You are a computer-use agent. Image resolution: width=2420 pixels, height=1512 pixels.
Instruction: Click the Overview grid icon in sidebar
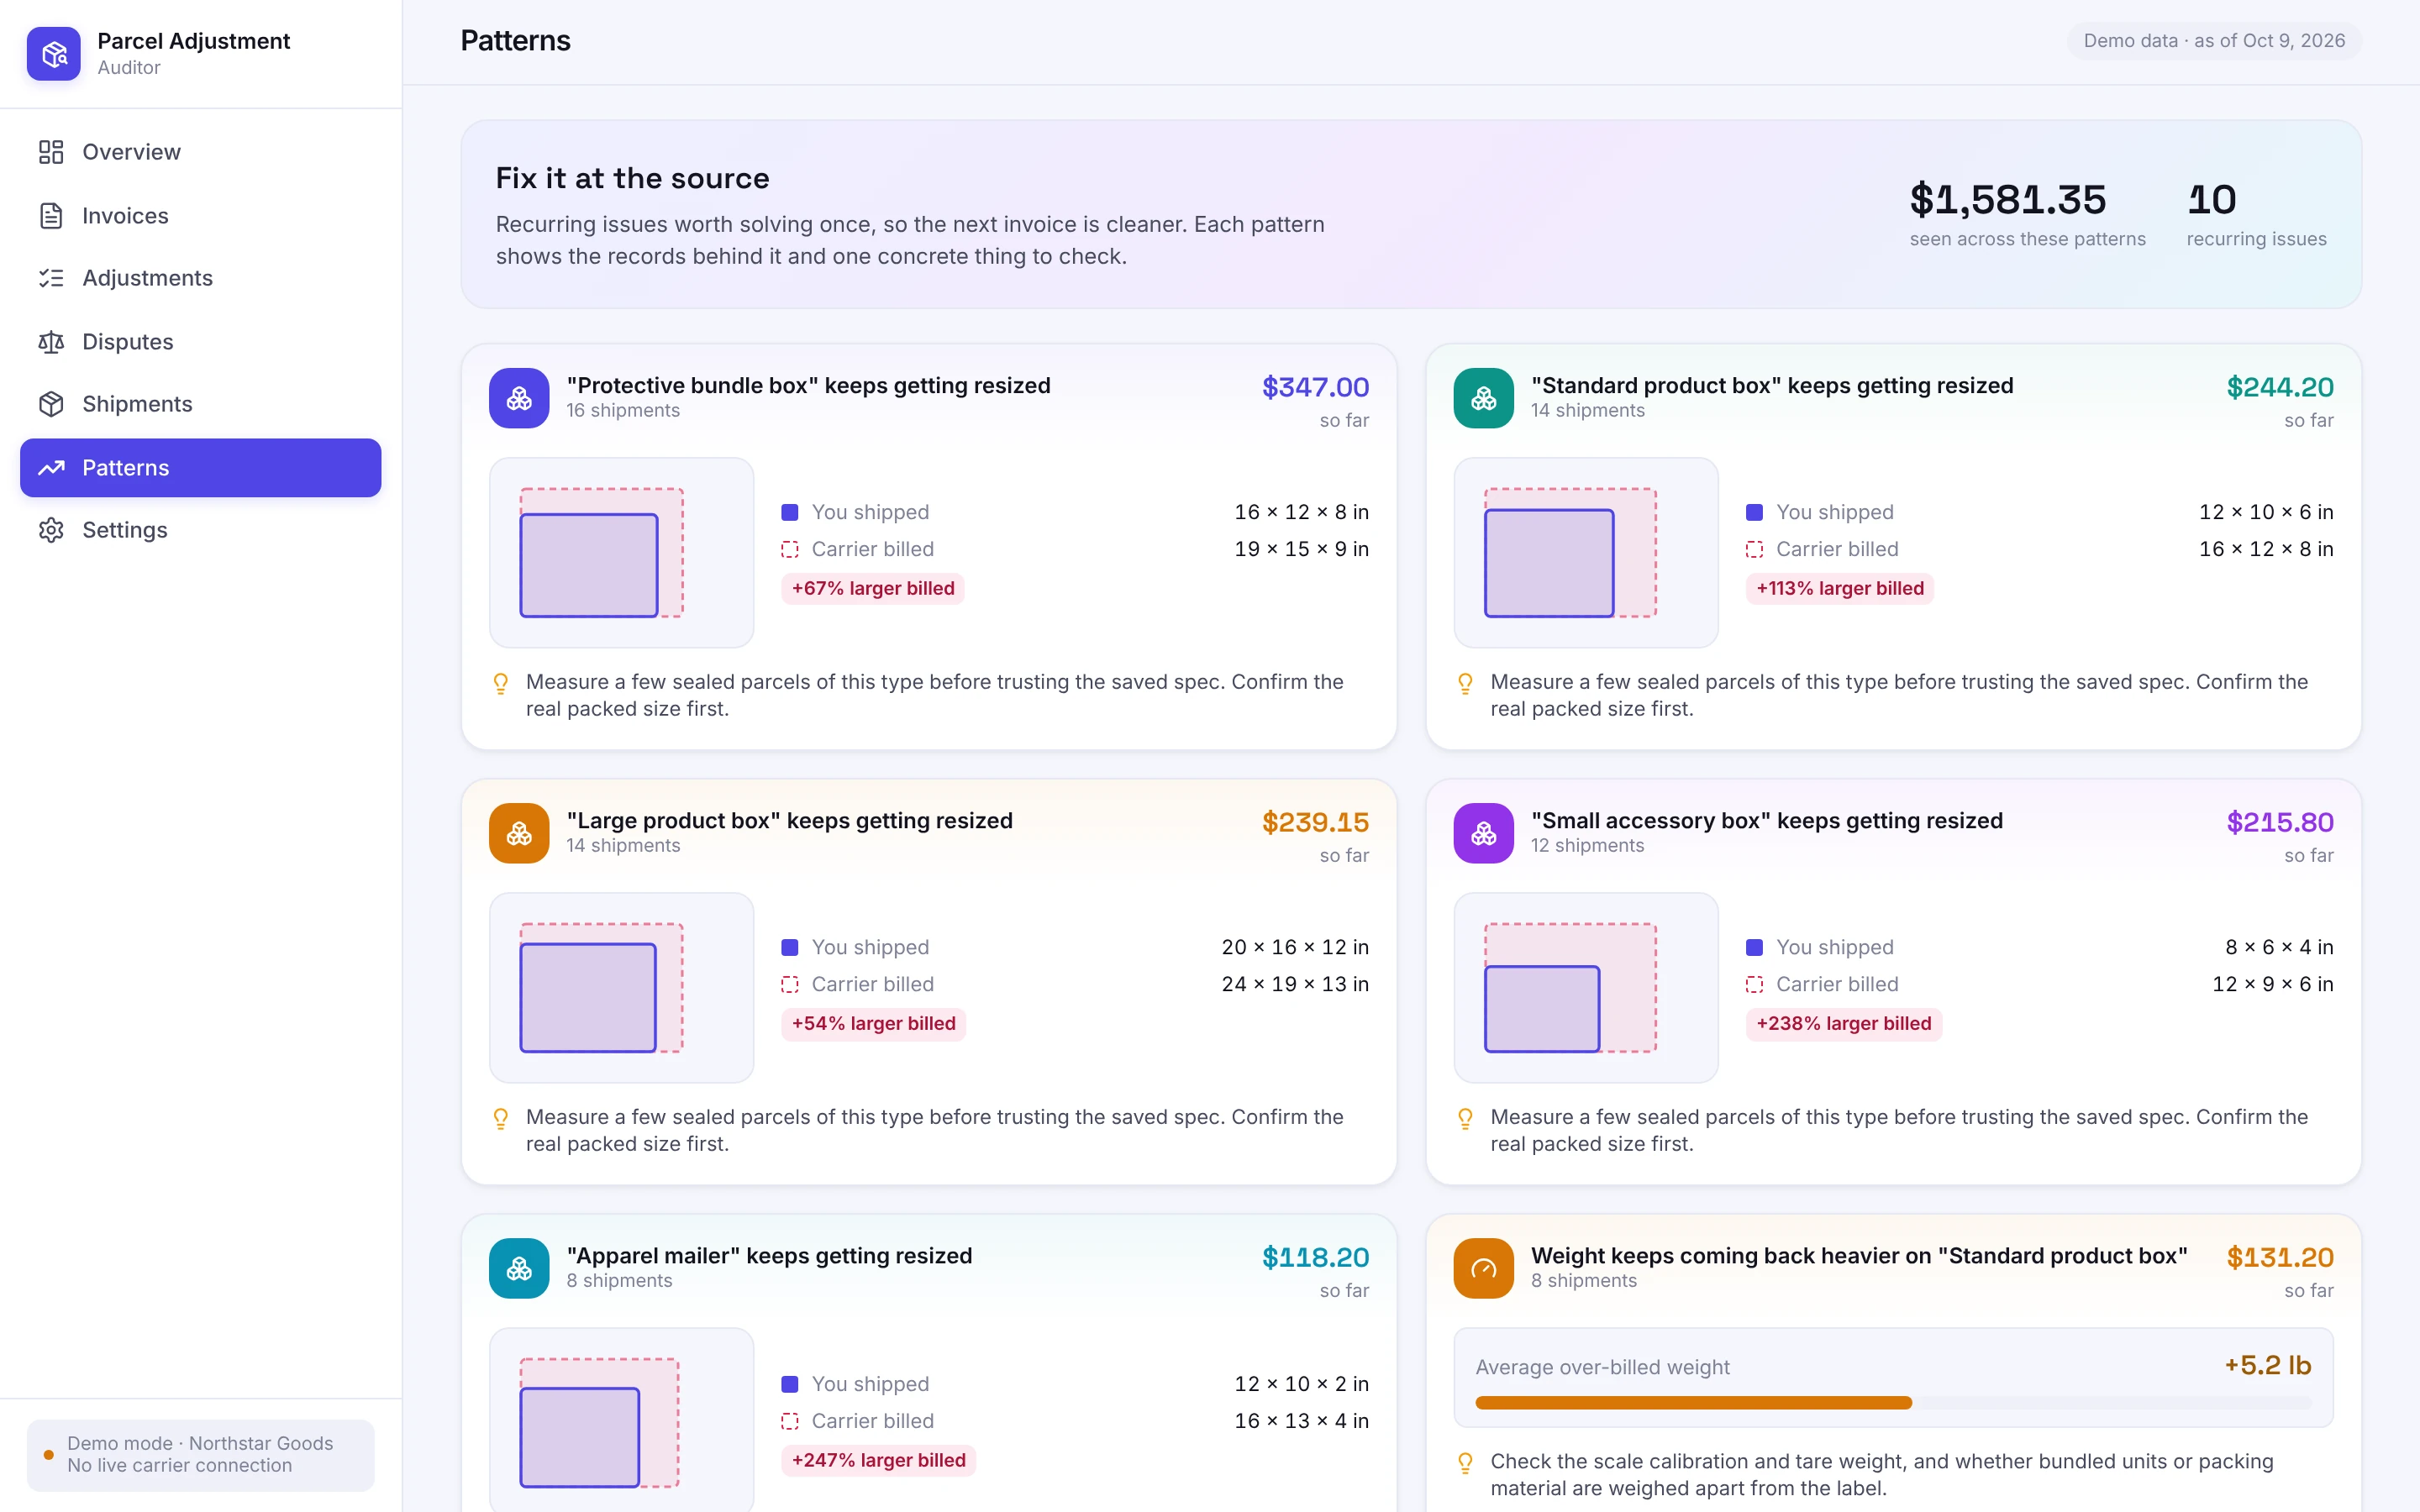pos(51,152)
